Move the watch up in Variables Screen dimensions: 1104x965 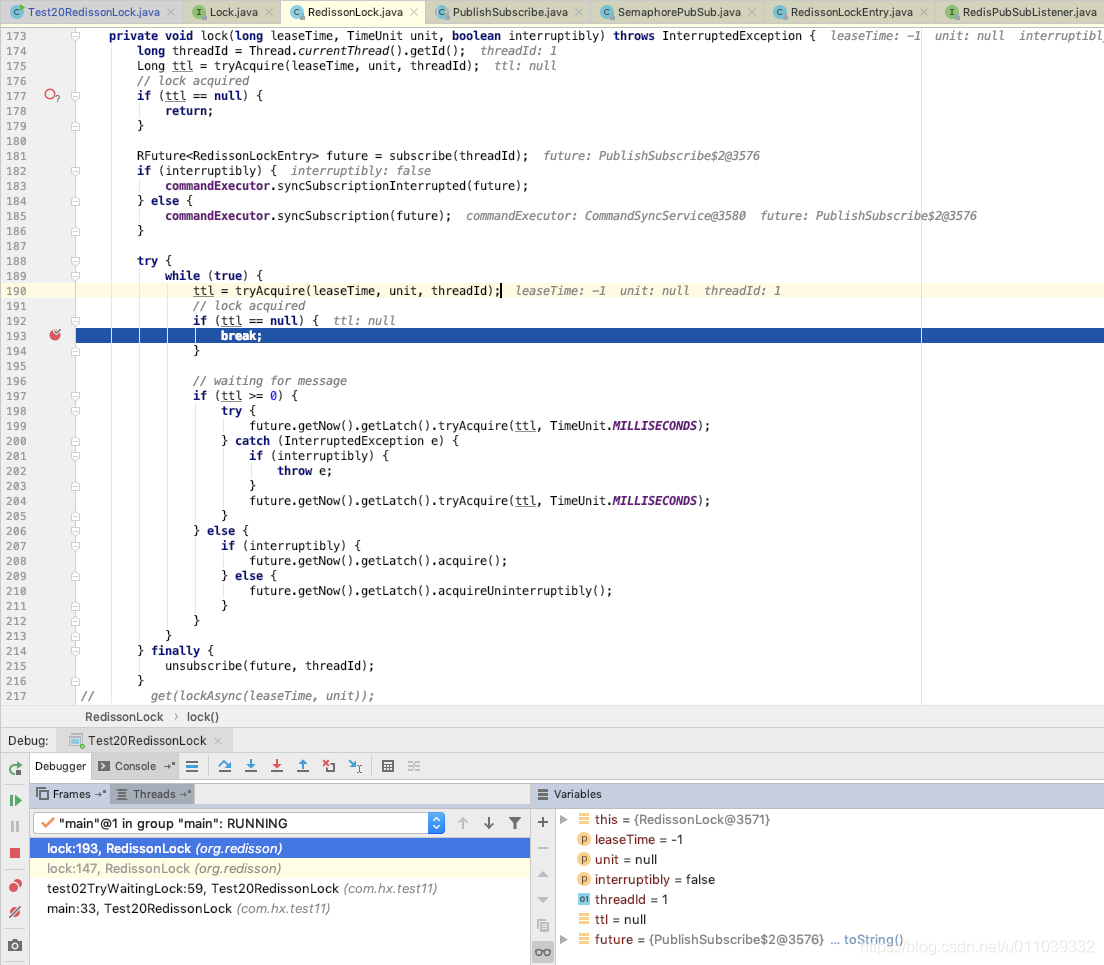click(543, 874)
